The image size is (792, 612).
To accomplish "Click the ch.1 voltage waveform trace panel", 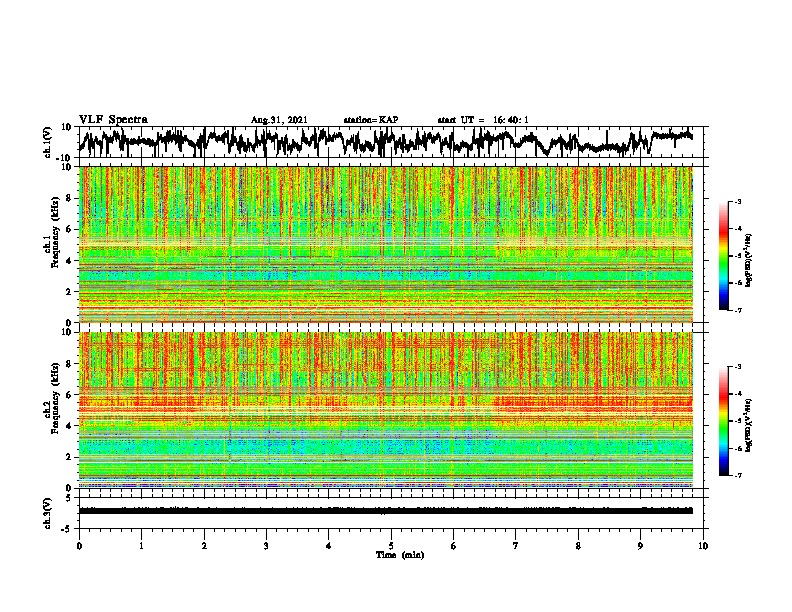I will coord(390,142).
